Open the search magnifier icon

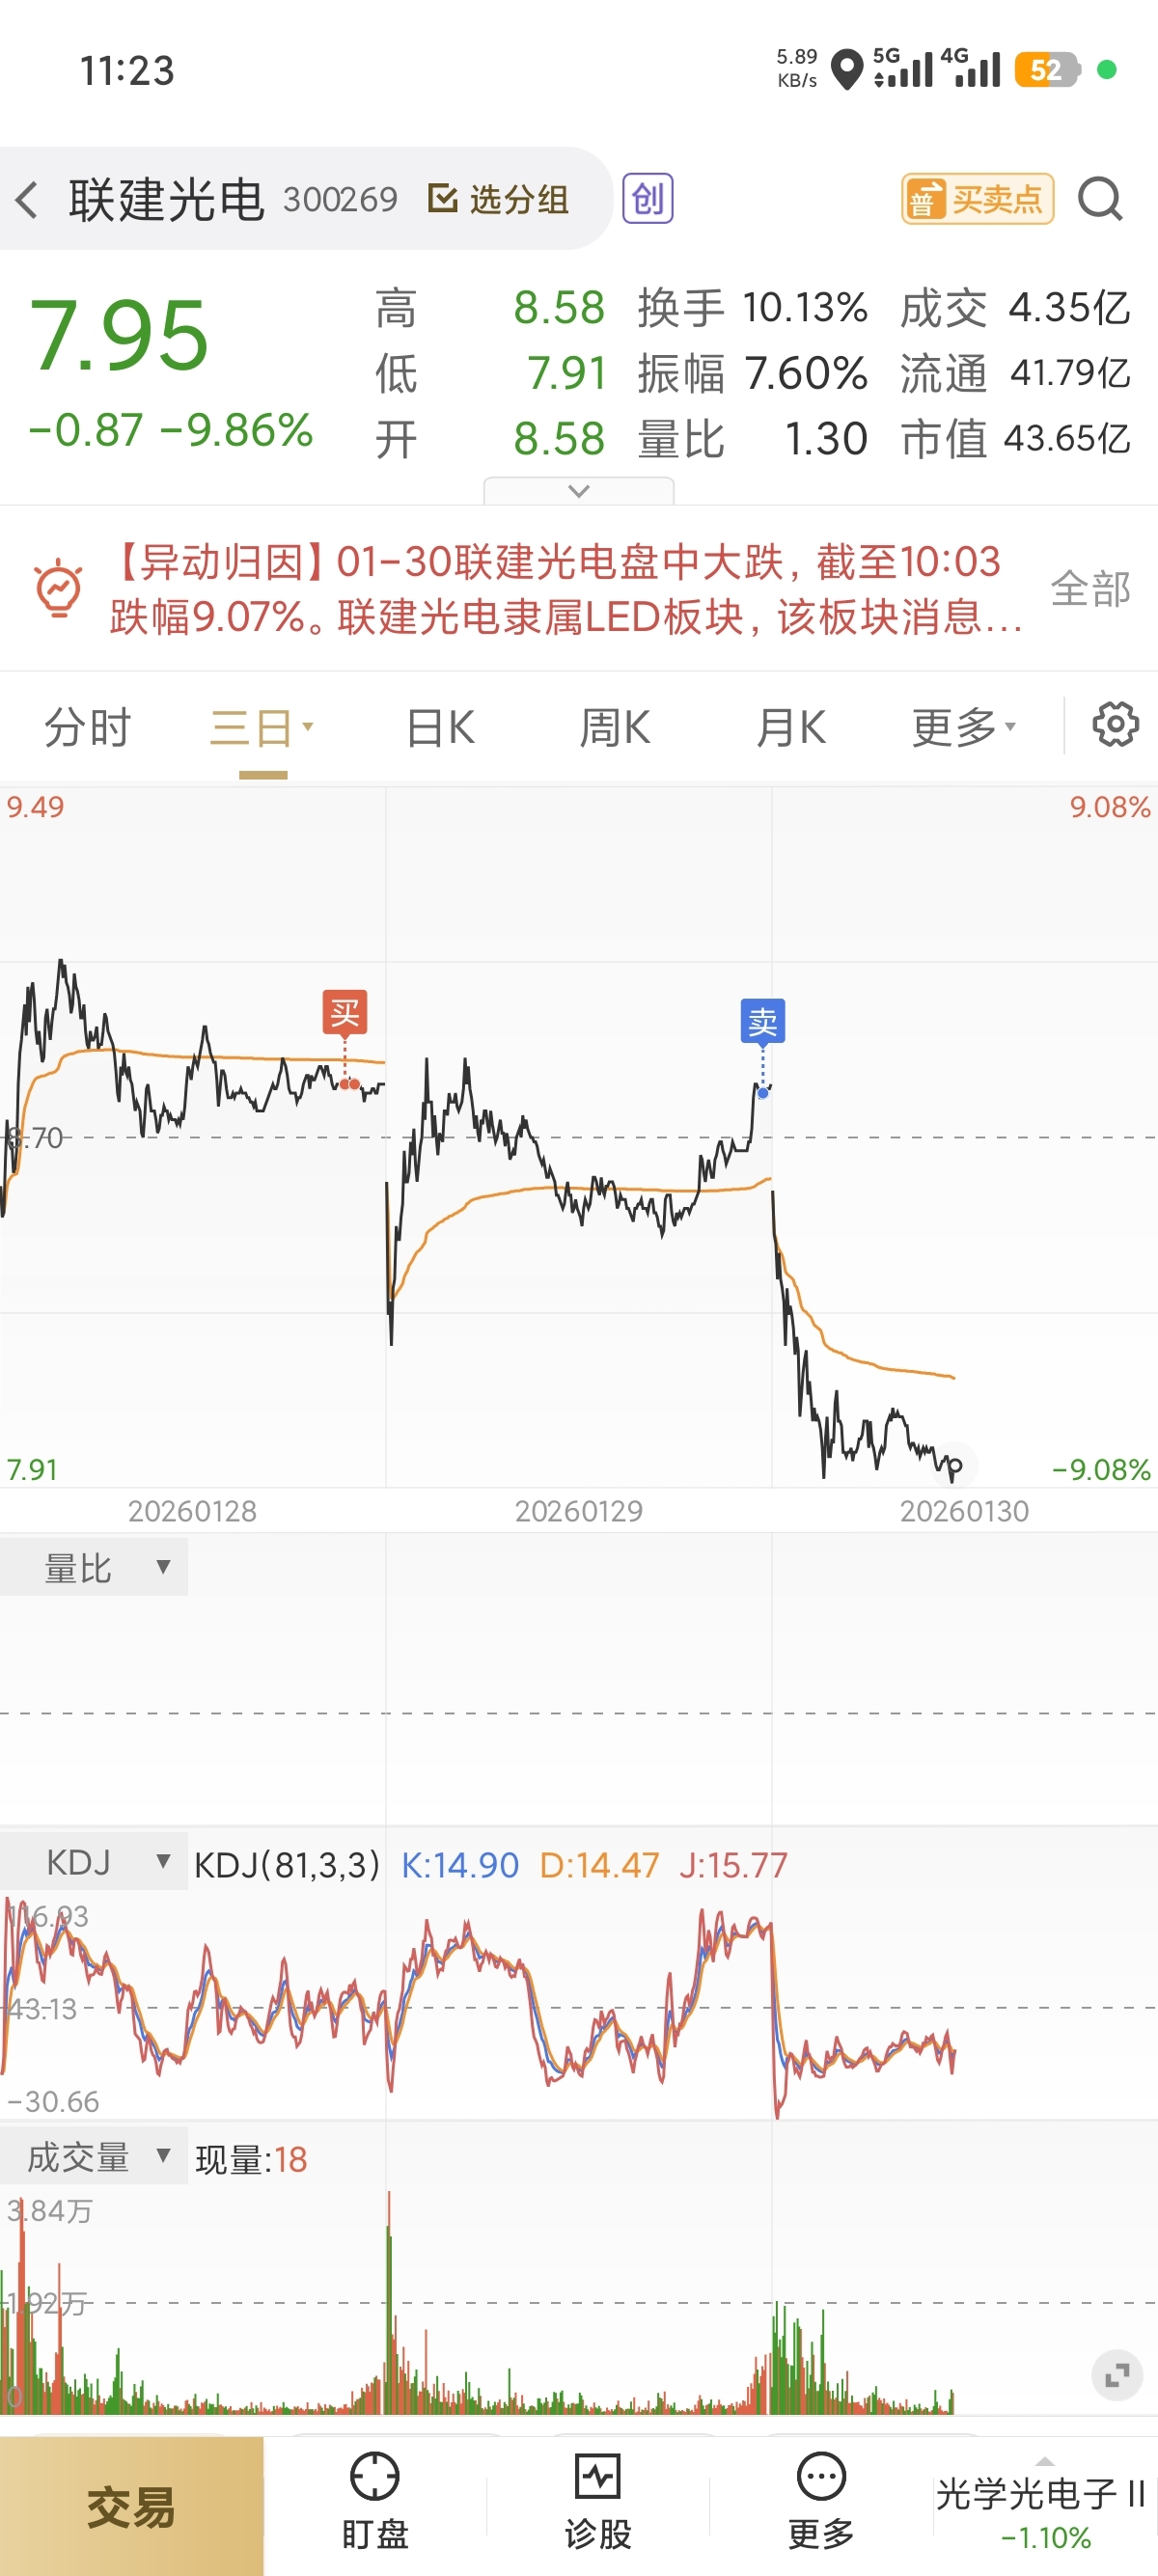(x=1100, y=199)
